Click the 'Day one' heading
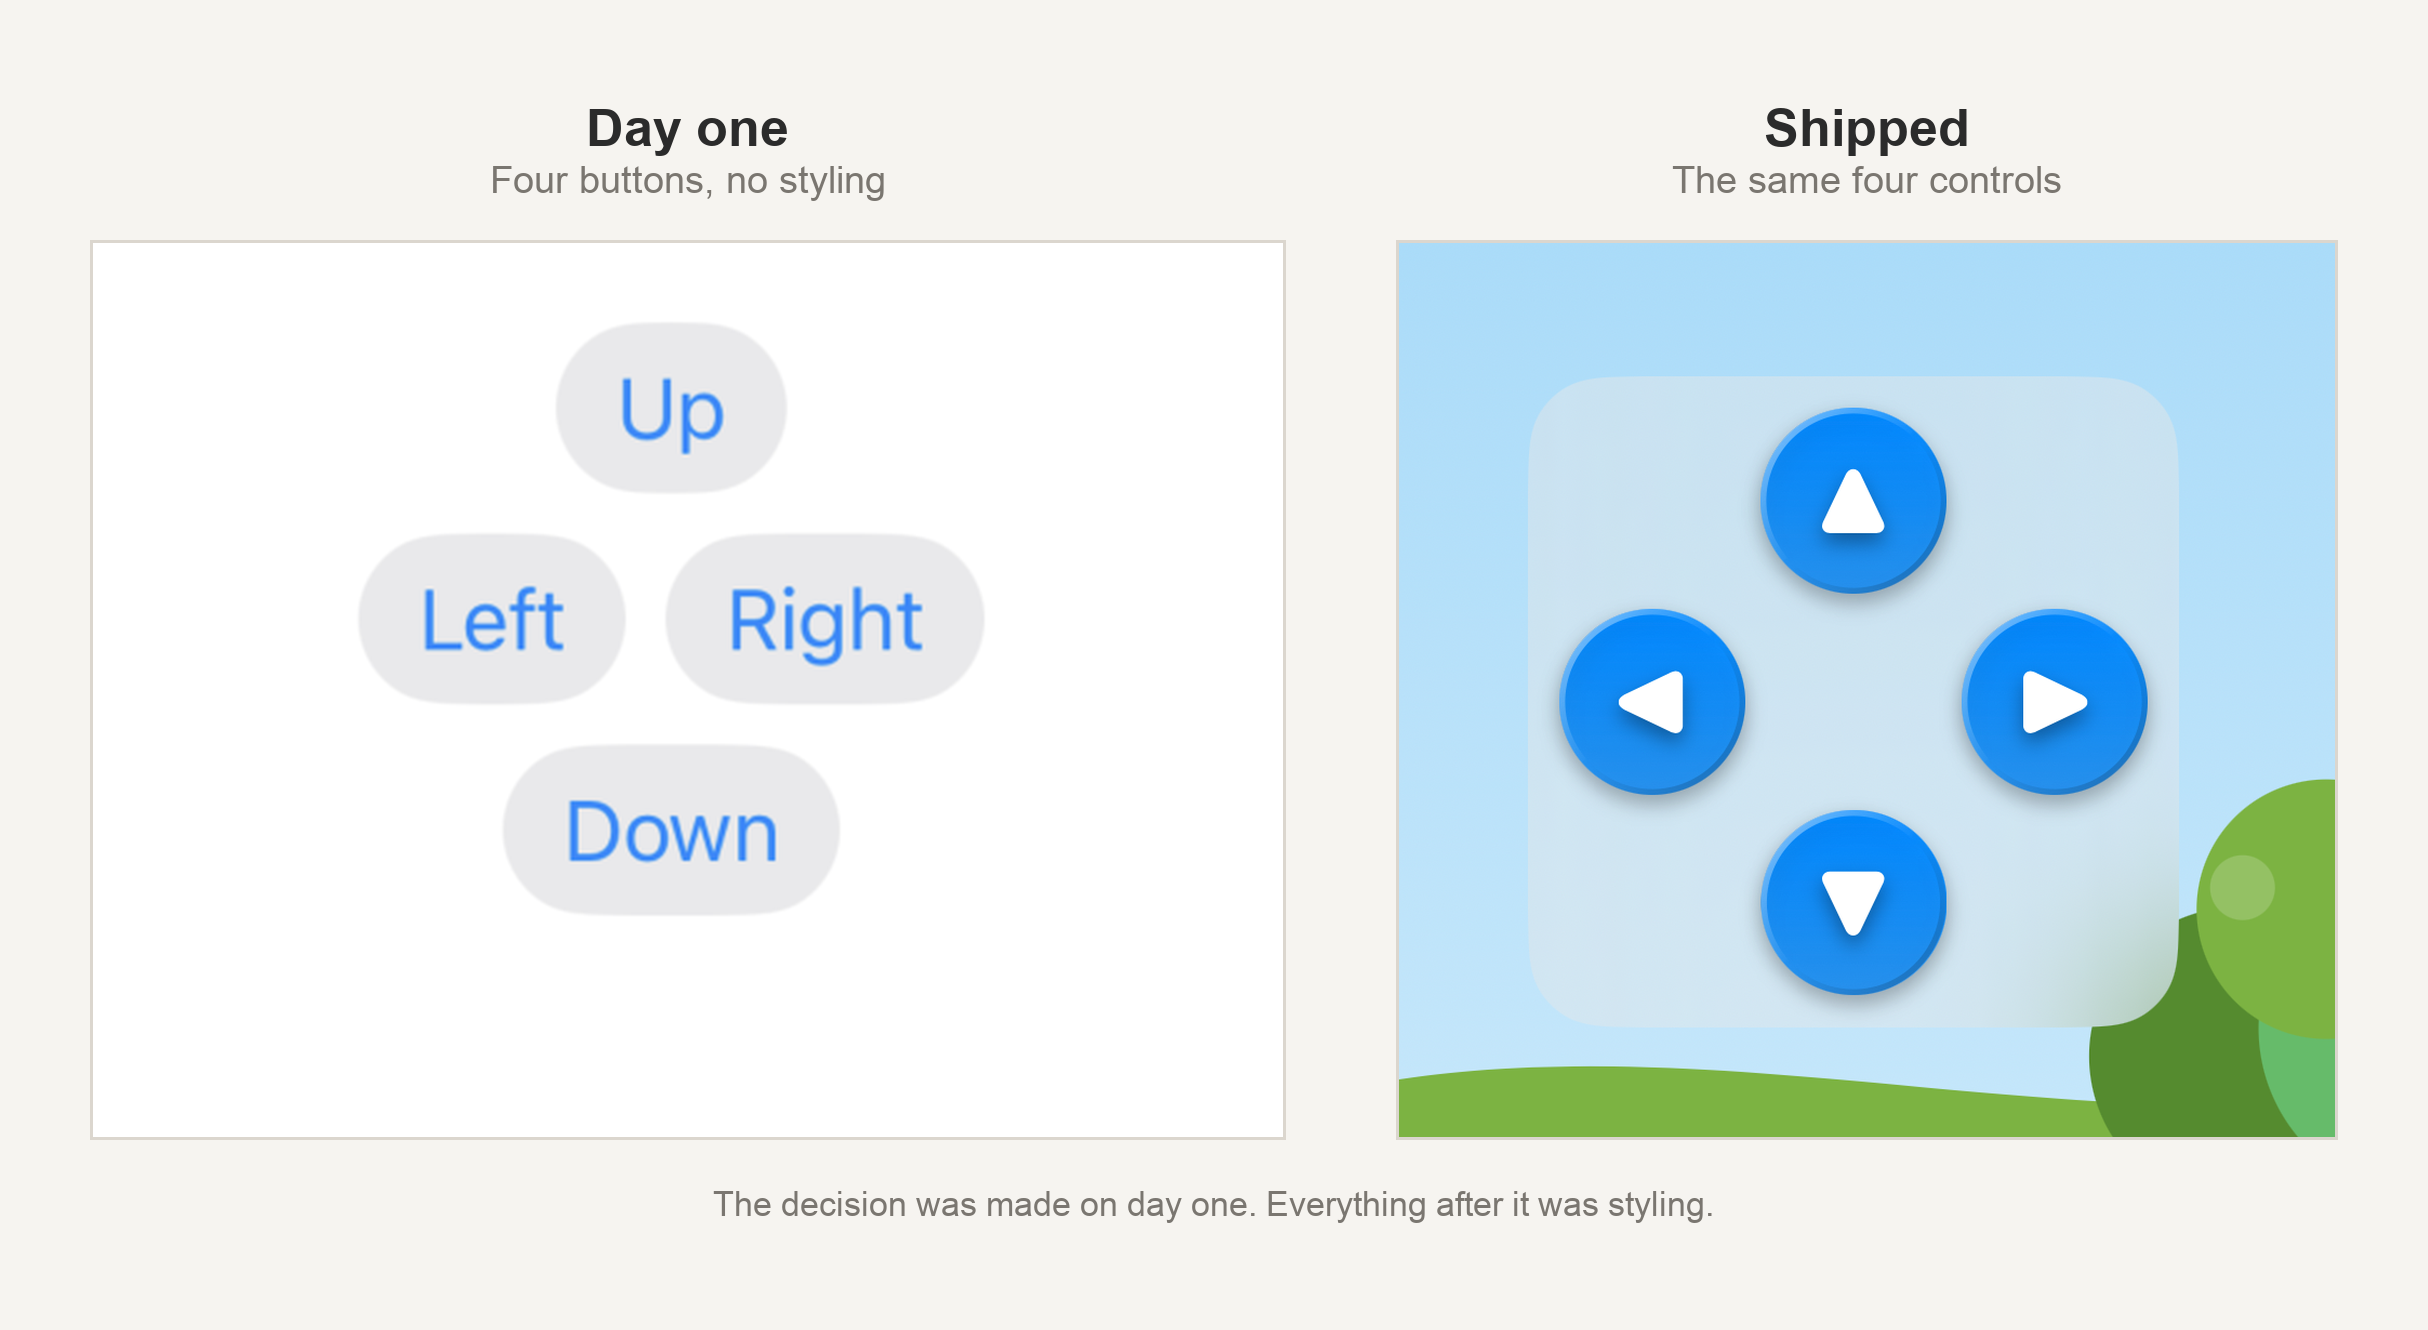Screen dimensions: 2428x1330 point(687,128)
